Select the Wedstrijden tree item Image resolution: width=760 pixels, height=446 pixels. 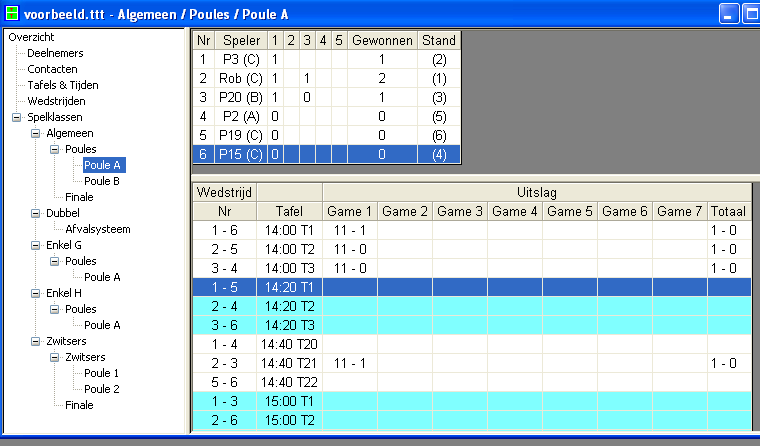(x=56, y=101)
